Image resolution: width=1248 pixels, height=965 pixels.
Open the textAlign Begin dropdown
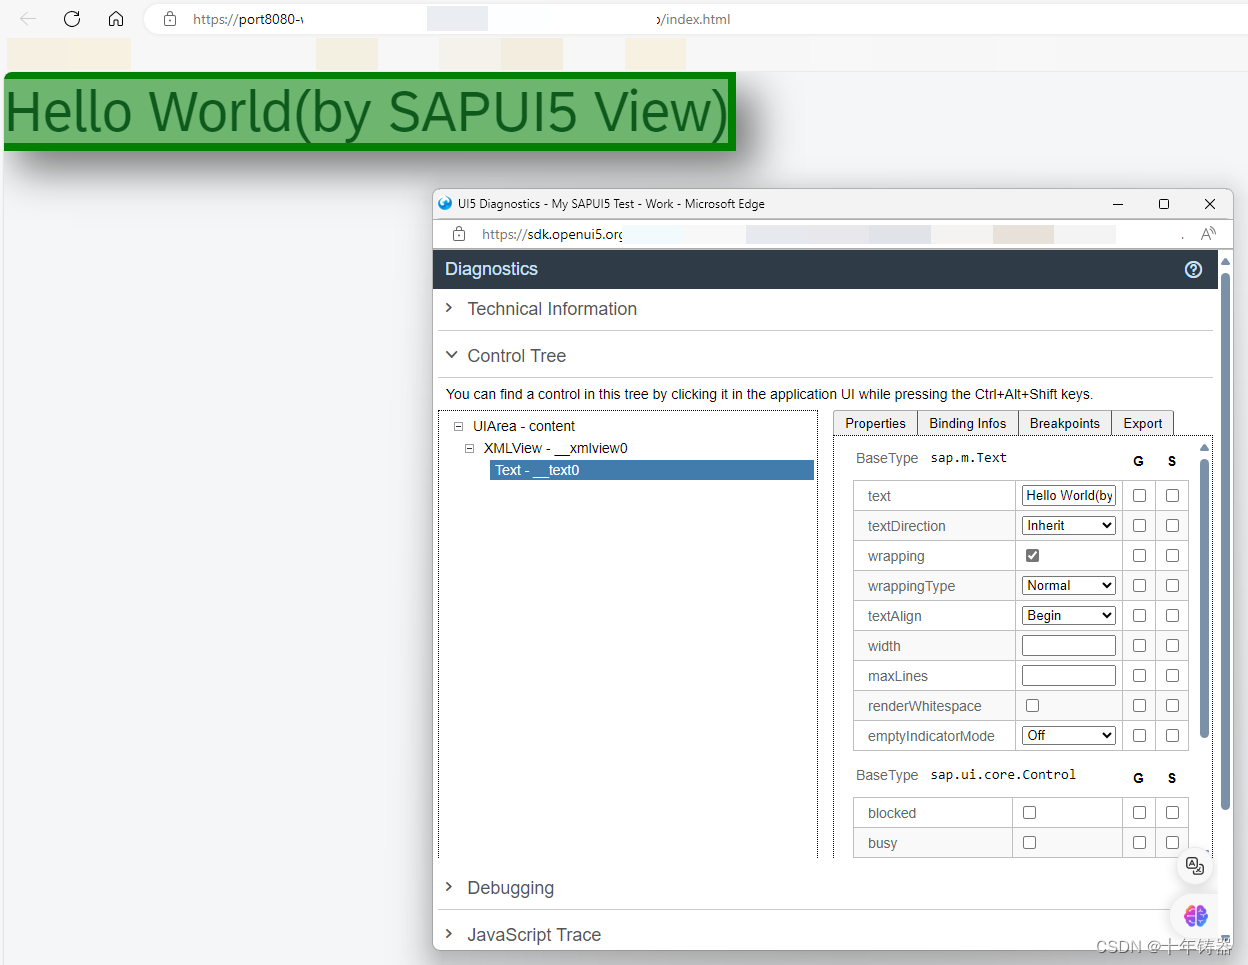1068,615
